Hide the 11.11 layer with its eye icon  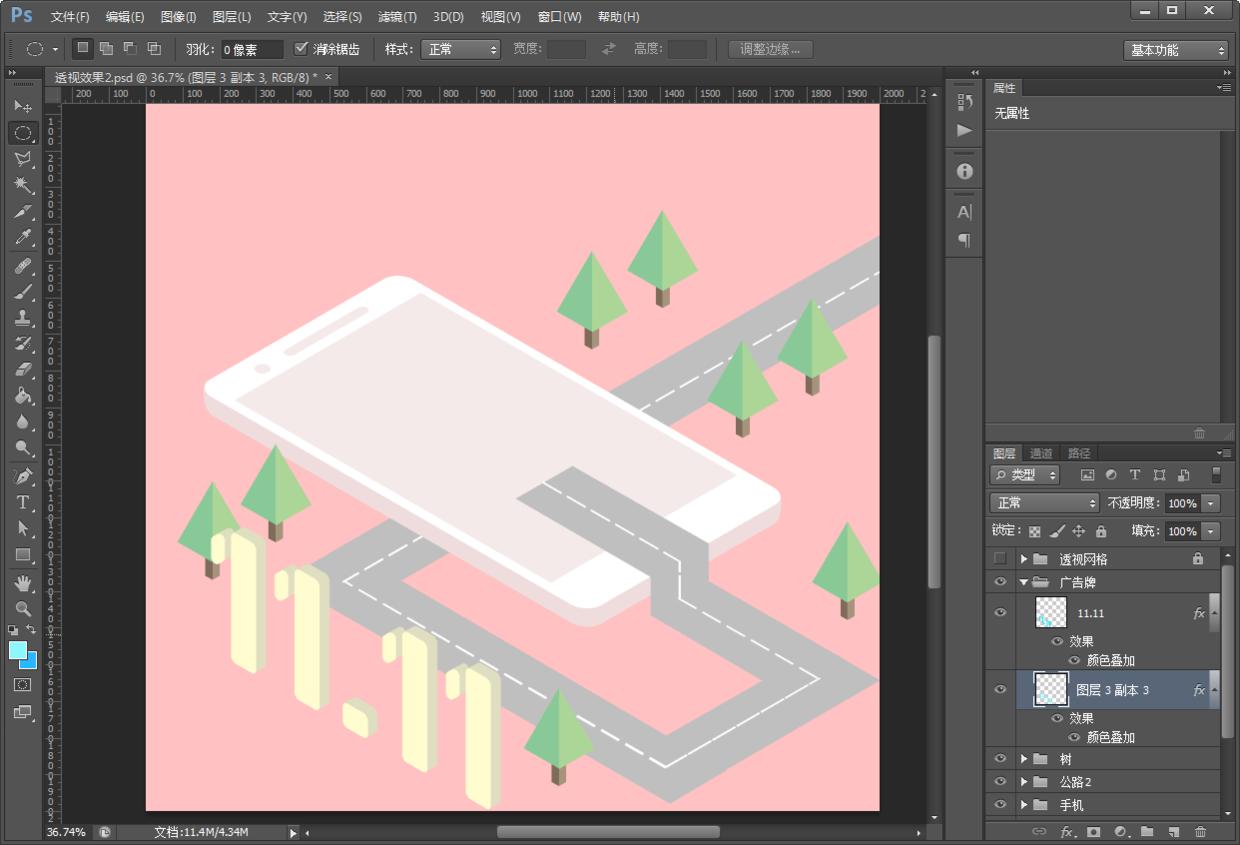pyautogui.click(x=1000, y=612)
